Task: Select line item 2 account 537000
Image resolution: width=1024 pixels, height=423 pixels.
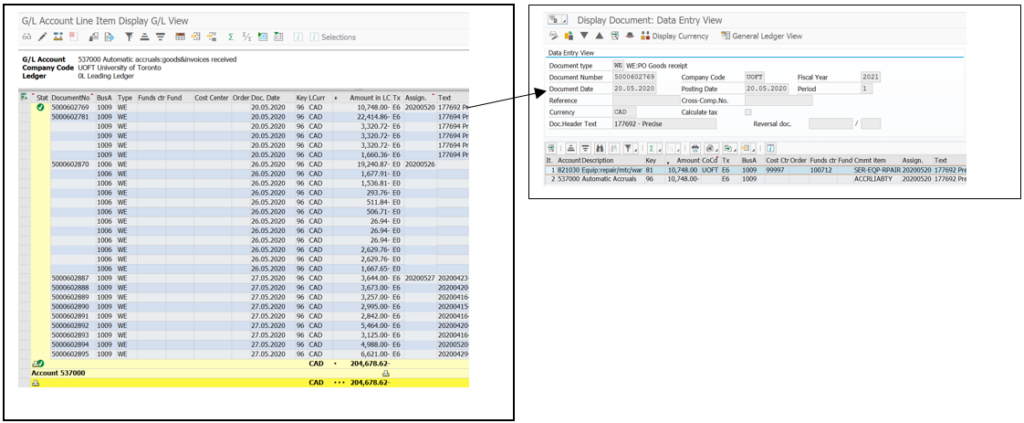Action: pos(569,179)
